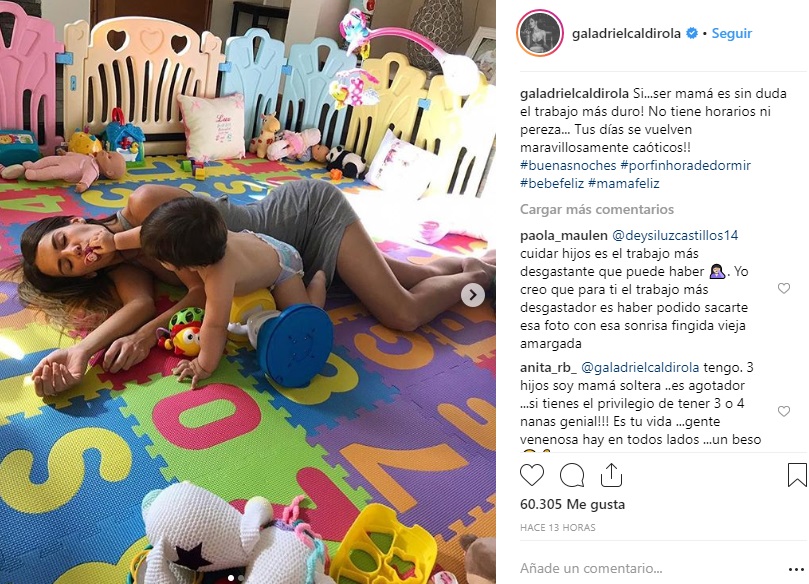Select the carousel position dots indicator
This screenshot has width=809, height=584.
tap(236, 578)
